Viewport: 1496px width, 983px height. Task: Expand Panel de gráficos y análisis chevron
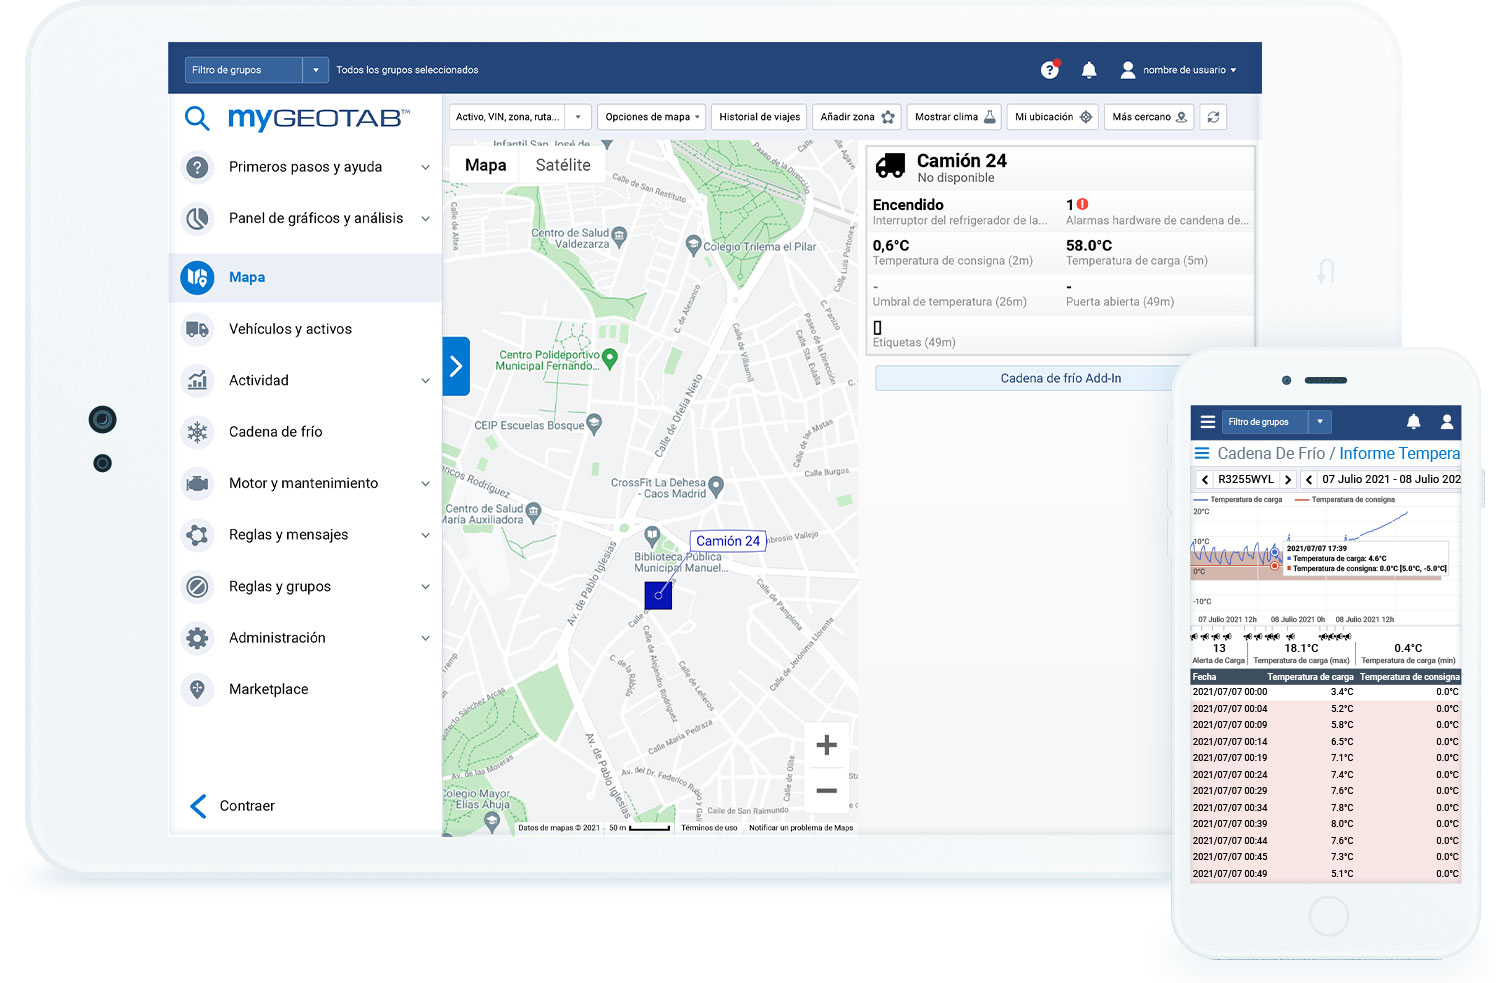425,218
